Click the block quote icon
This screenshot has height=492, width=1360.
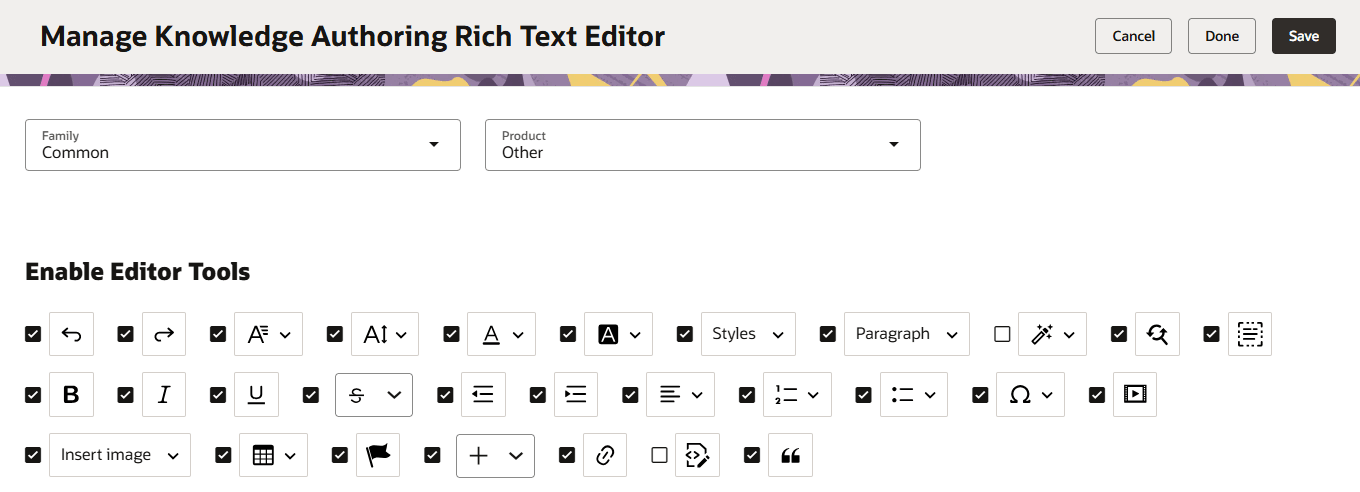coord(790,455)
